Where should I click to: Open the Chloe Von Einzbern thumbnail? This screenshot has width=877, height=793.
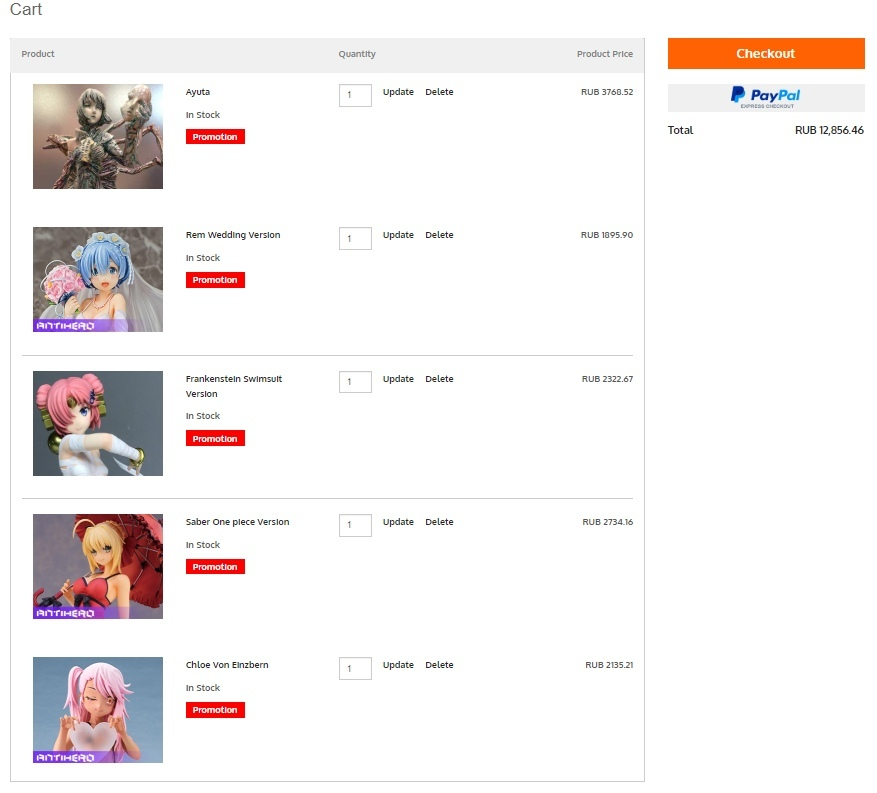[x=98, y=710]
